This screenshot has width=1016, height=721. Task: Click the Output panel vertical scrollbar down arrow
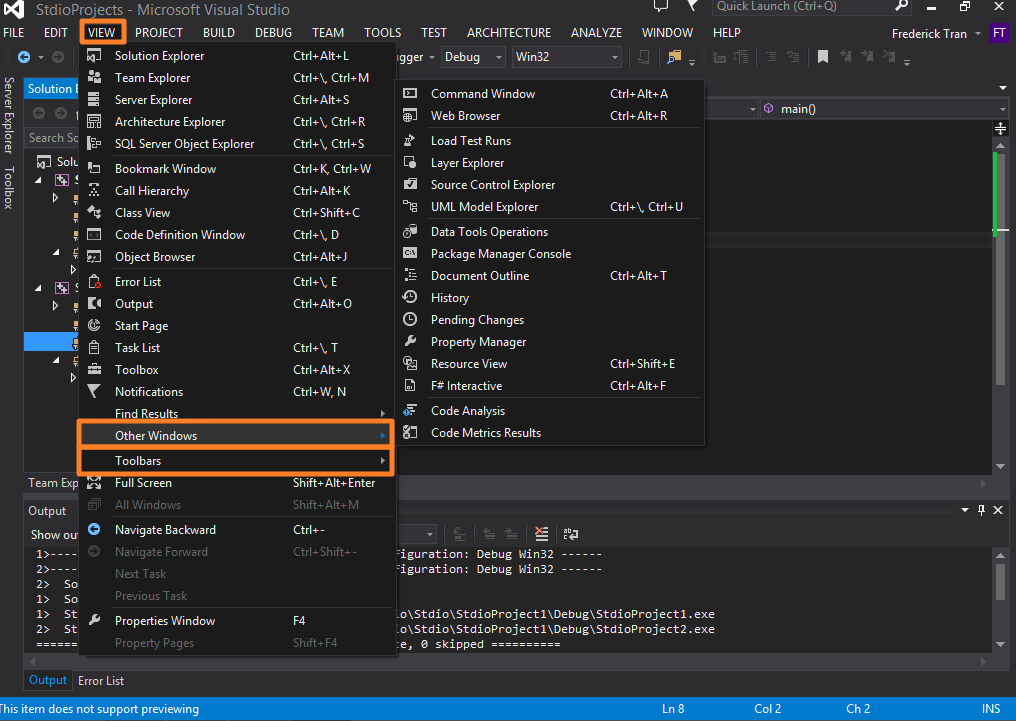1000,644
